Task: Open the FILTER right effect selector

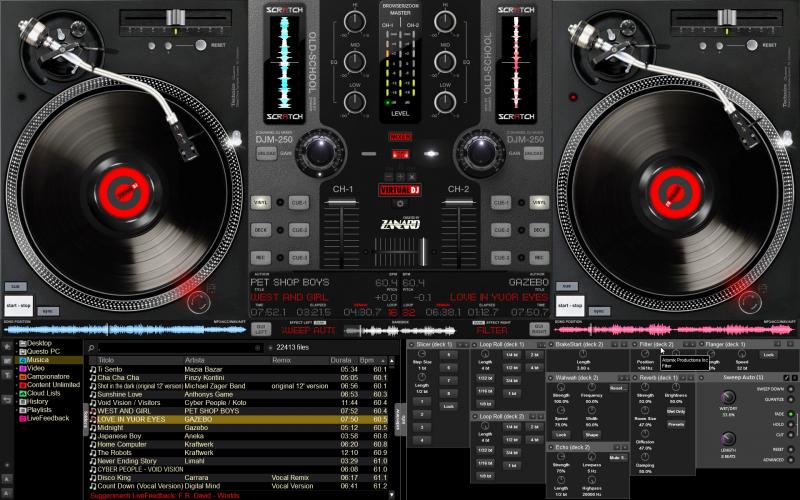Action: coord(492,331)
